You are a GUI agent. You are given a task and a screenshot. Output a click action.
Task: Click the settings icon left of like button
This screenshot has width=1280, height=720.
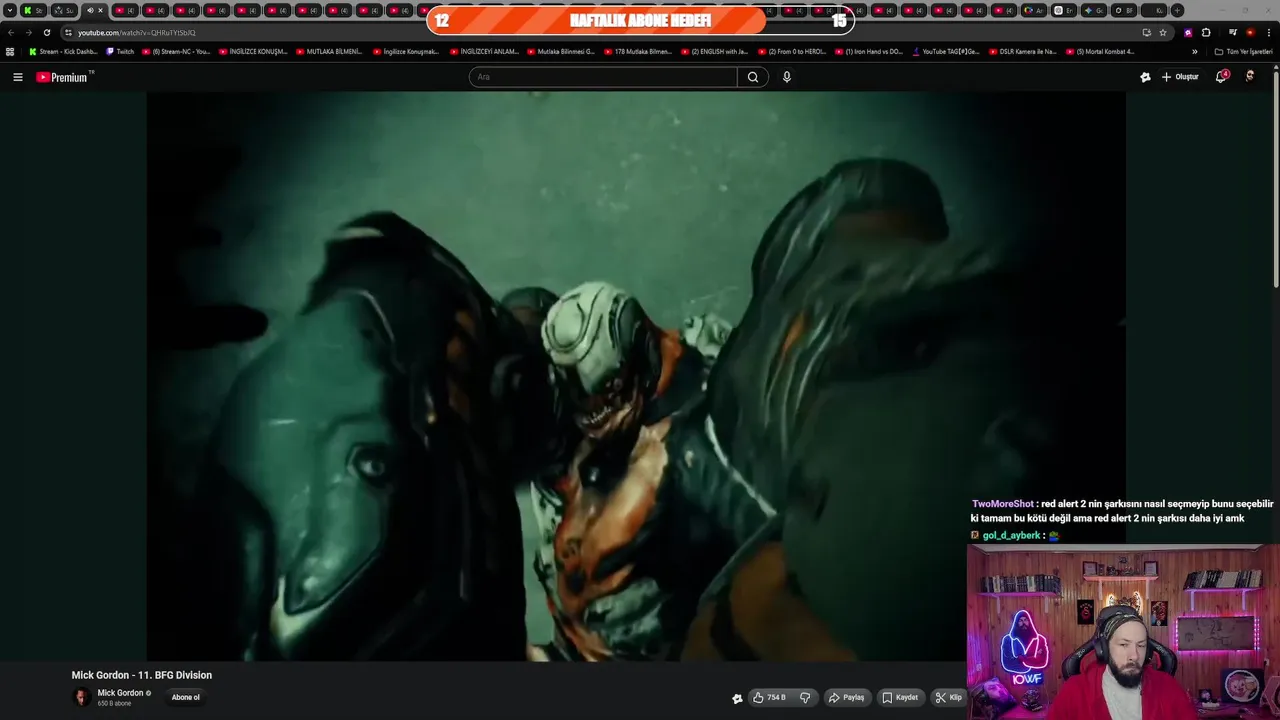(737, 698)
